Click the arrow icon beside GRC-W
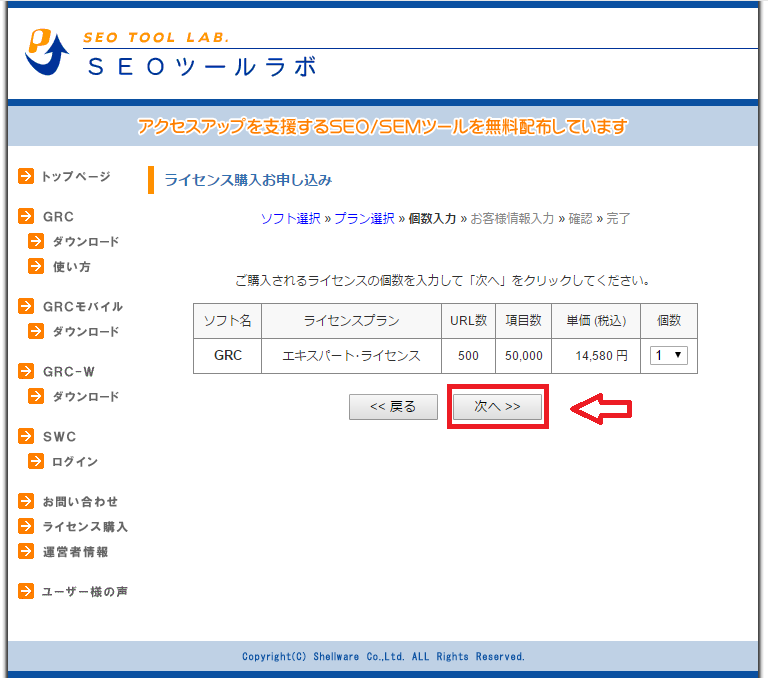Screen dimensions: 768x687 [26, 371]
